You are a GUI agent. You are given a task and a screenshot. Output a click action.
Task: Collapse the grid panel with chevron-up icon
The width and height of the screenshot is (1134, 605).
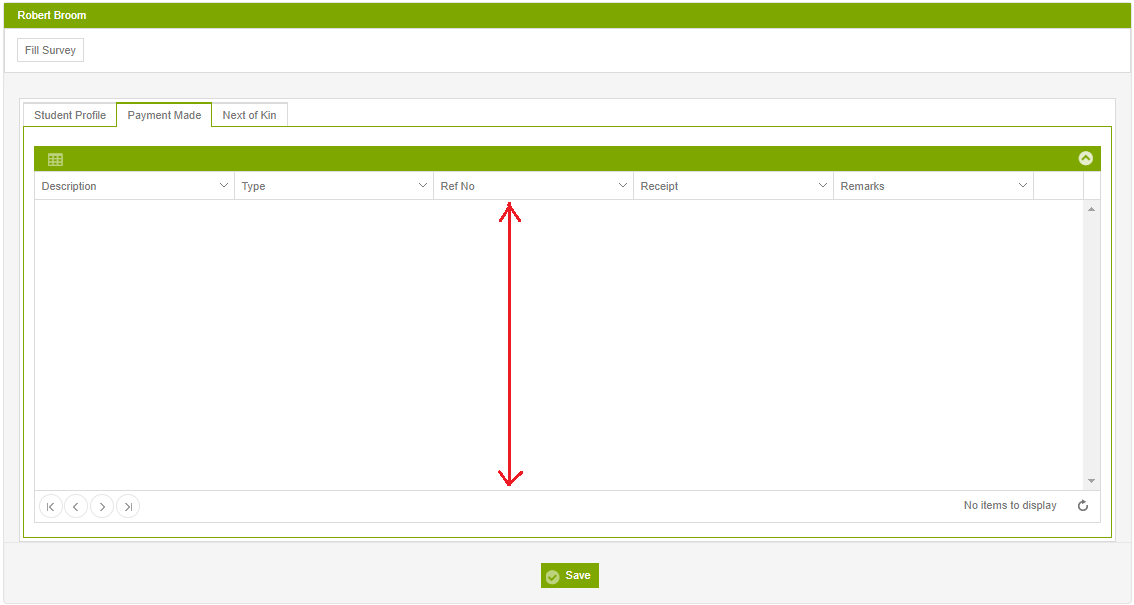pyautogui.click(x=1086, y=158)
